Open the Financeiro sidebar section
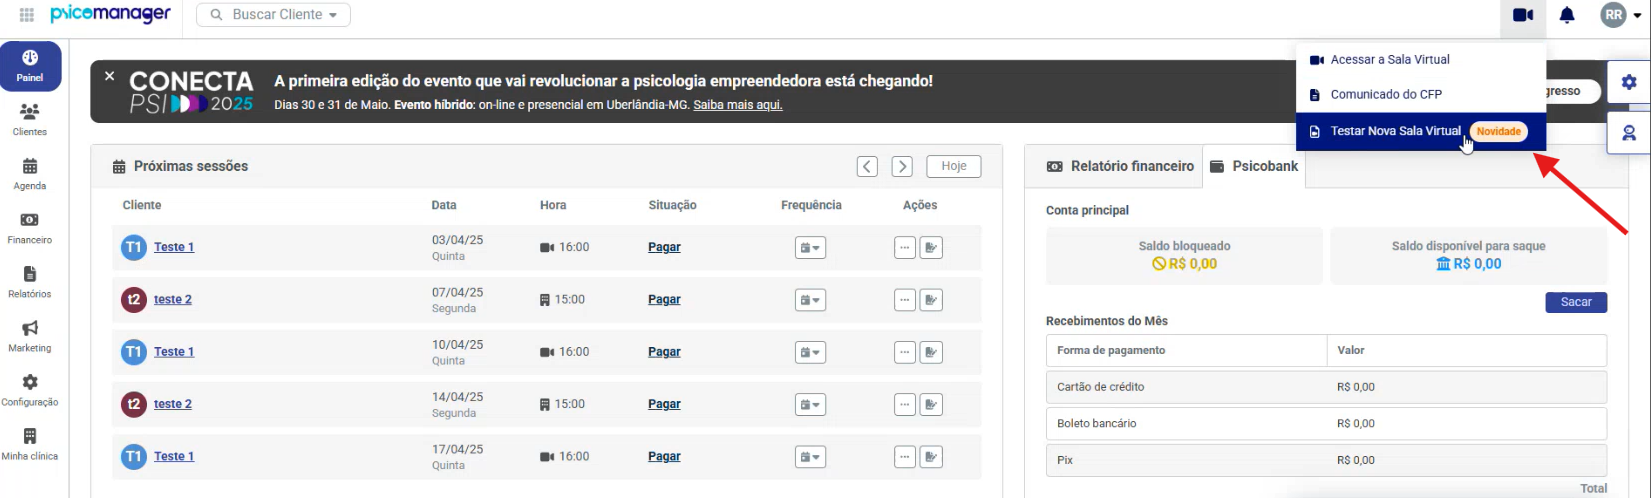Screen dimensions: 1651x498 tap(30, 227)
